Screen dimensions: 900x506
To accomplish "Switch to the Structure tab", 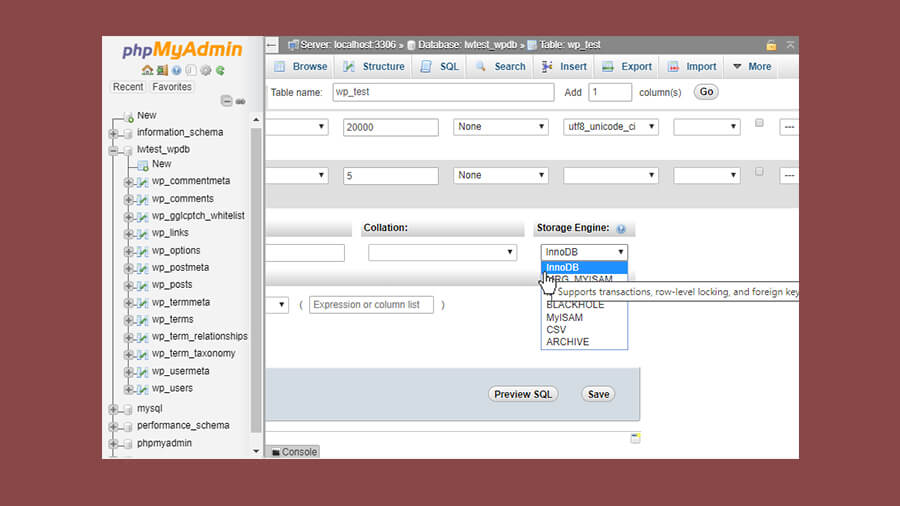I will [374, 67].
